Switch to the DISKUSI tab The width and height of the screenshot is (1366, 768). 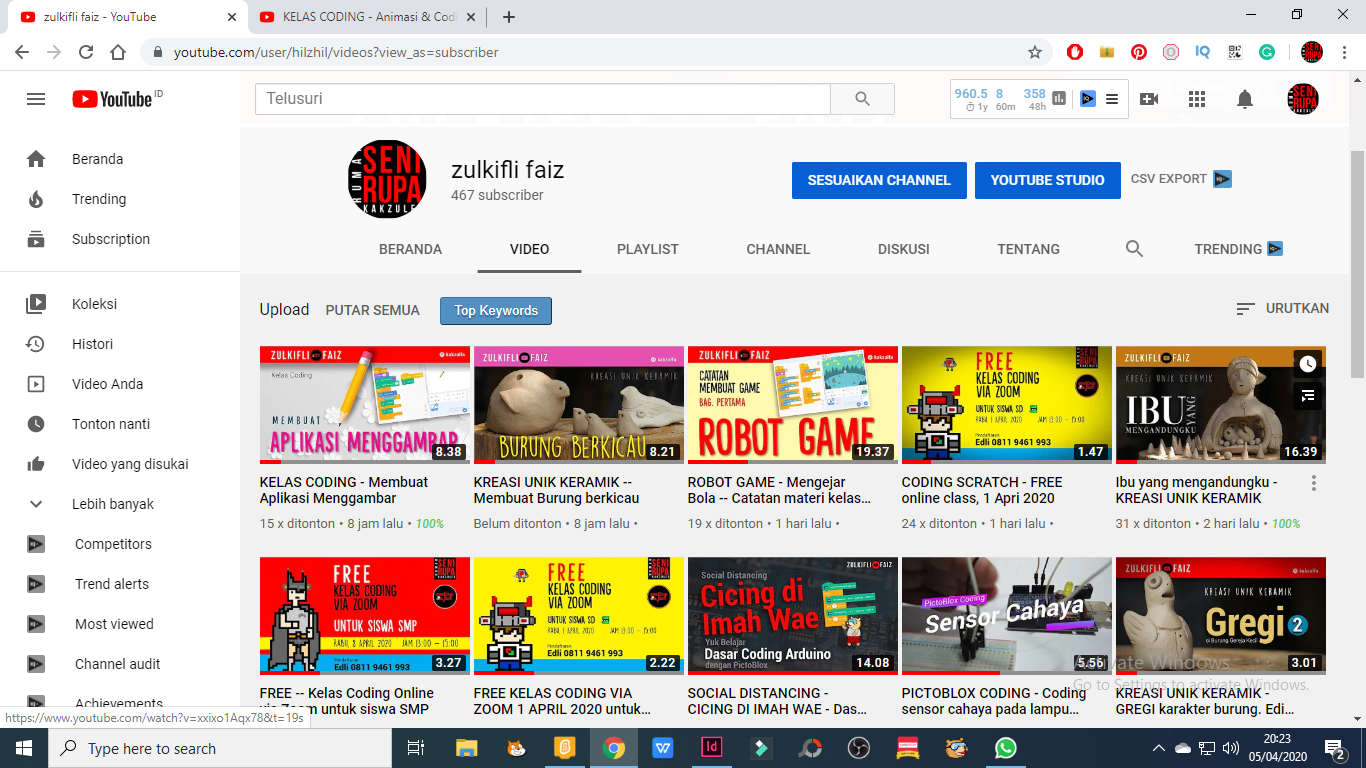[x=904, y=249]
